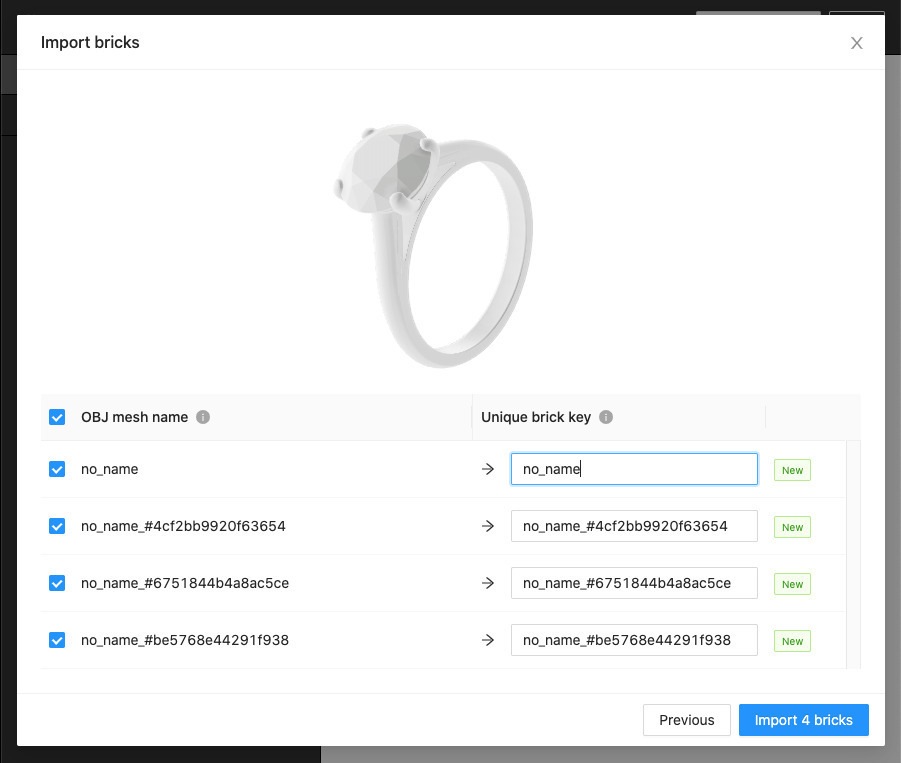The image size is (901, 763).
Task: Edit the no_name_#4cf2bb9920f63654 brick key field
Action: 633,526
